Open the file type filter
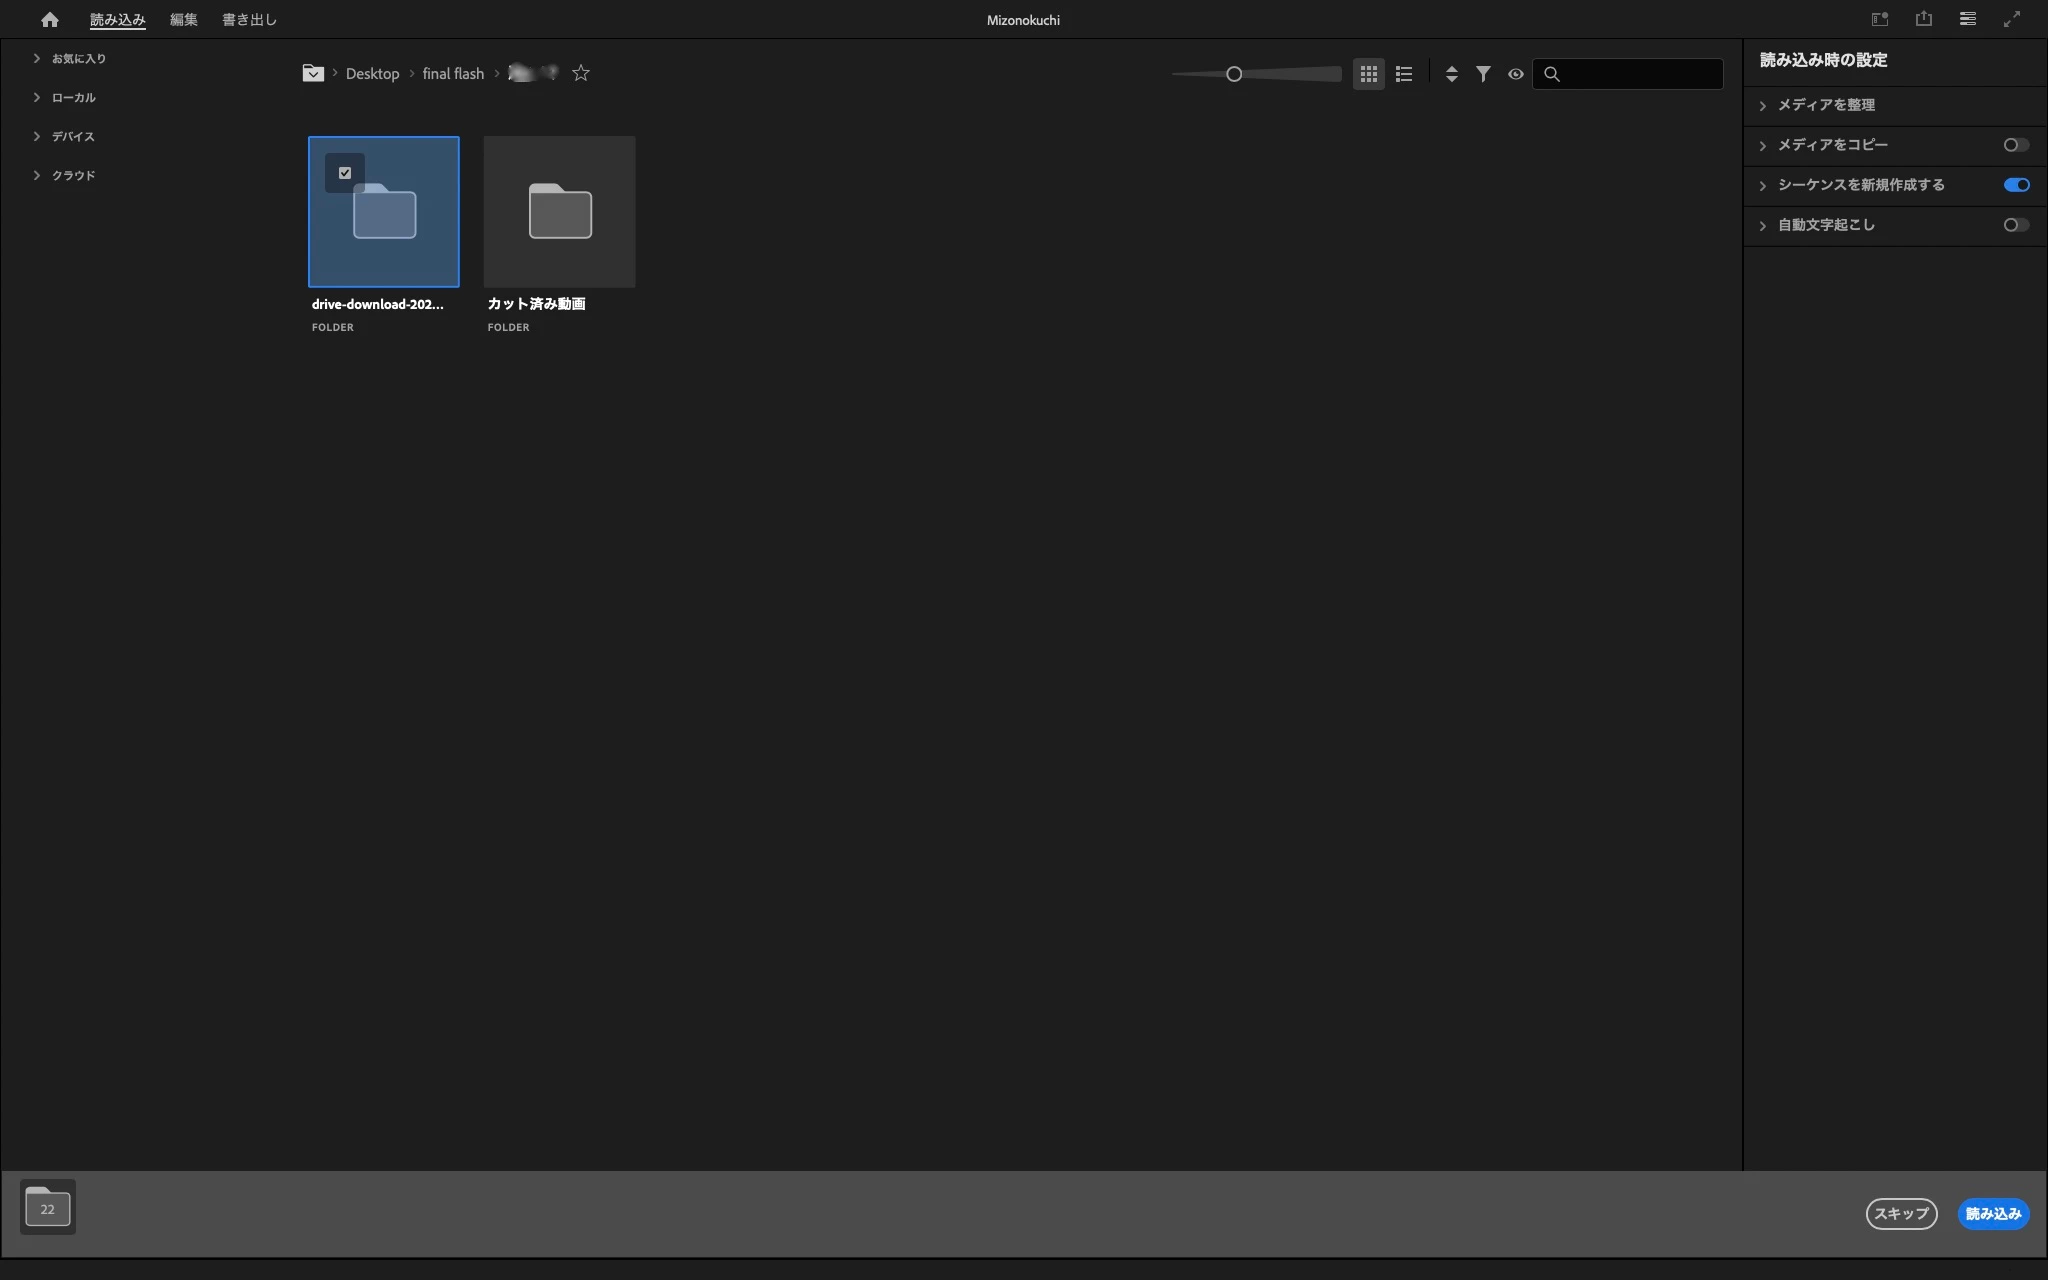2048x1280 pixels. pos(1483,74)
